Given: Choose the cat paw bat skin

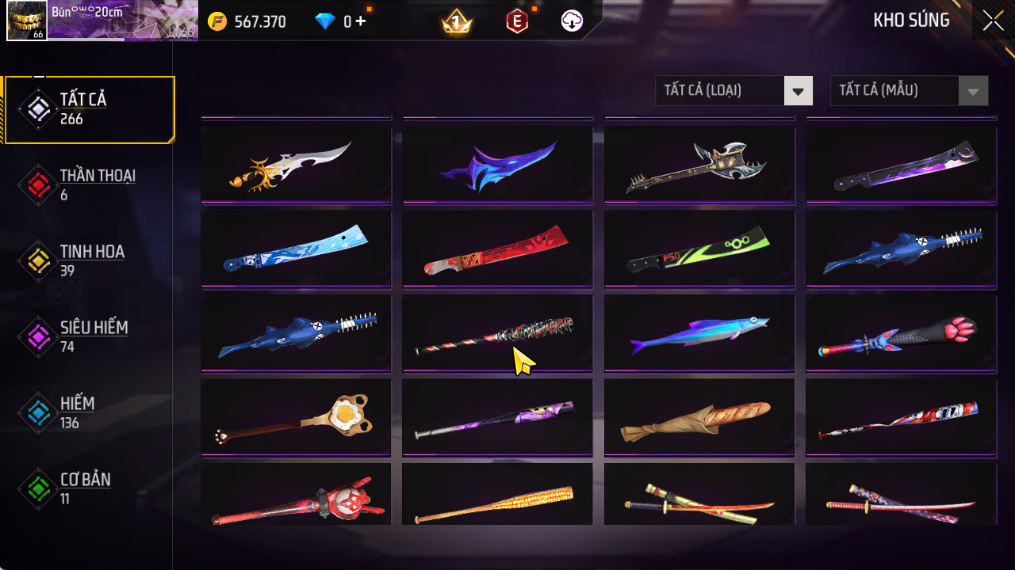Looking at the screenshot, I should pos(901,333).
